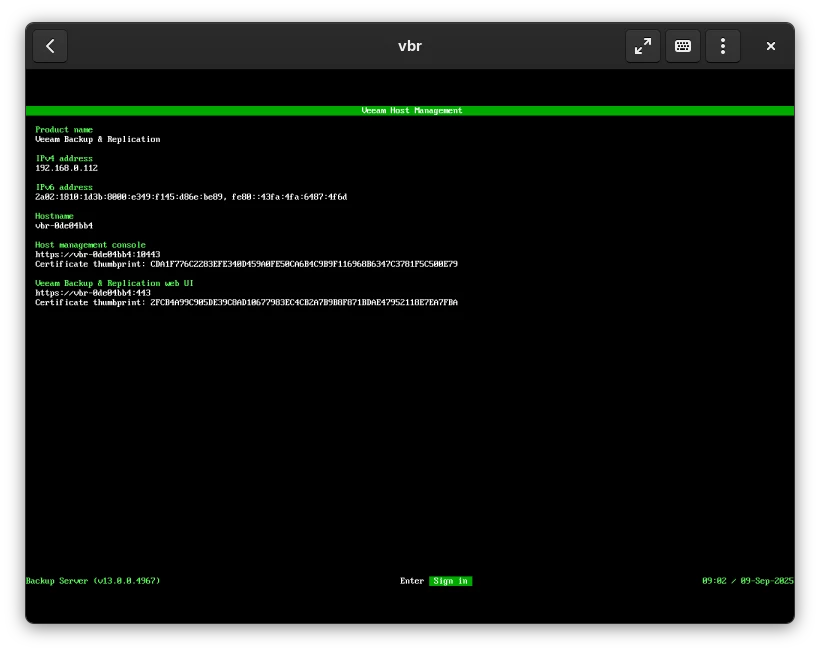Close the vbr console window

[x=770, y=46]
